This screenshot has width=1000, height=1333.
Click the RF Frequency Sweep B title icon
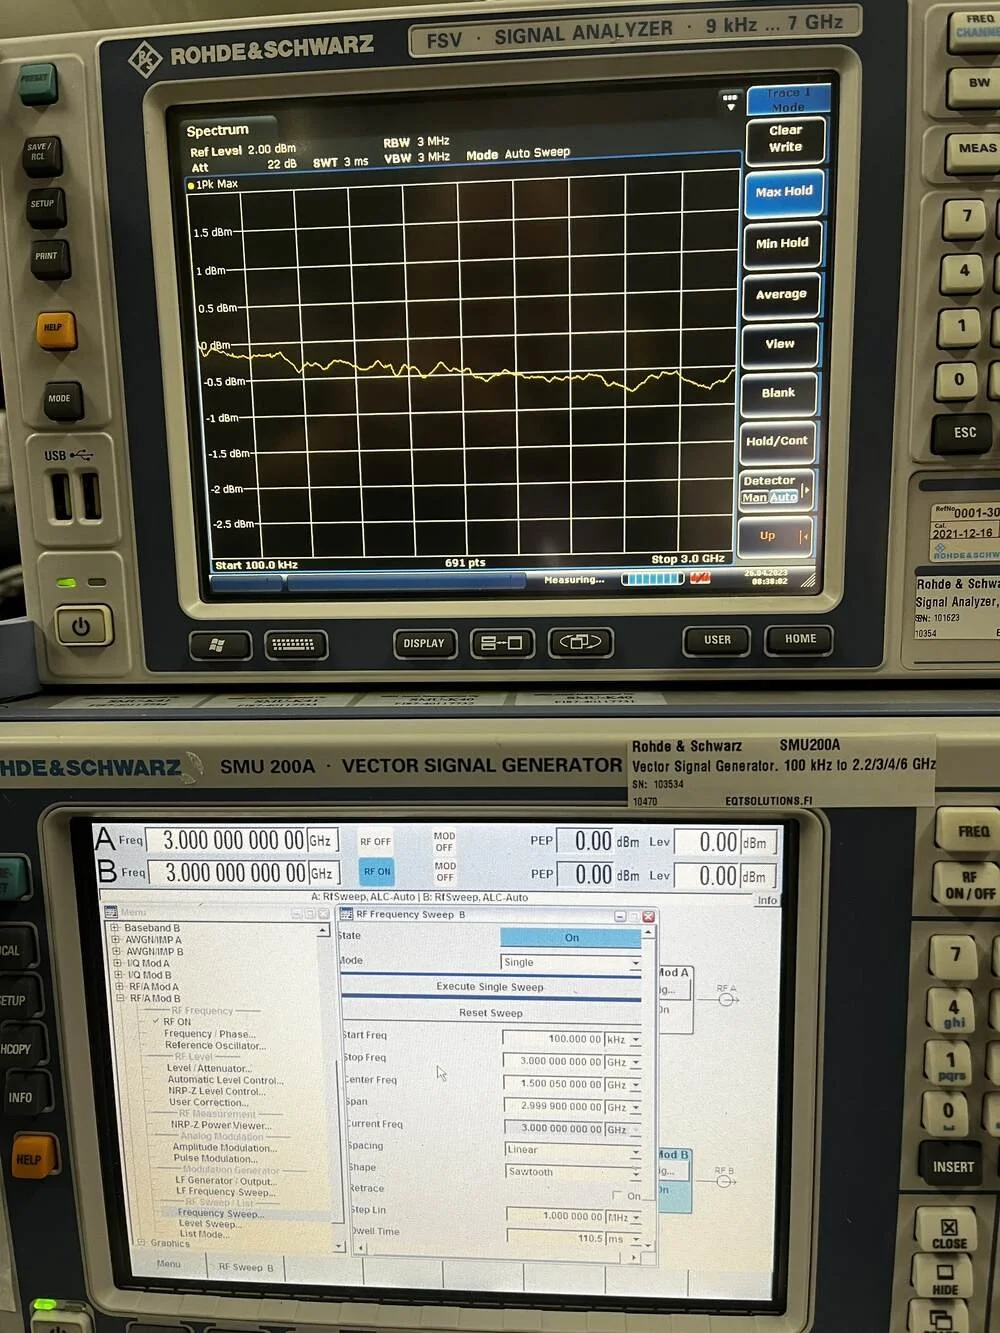coord(347,915)
